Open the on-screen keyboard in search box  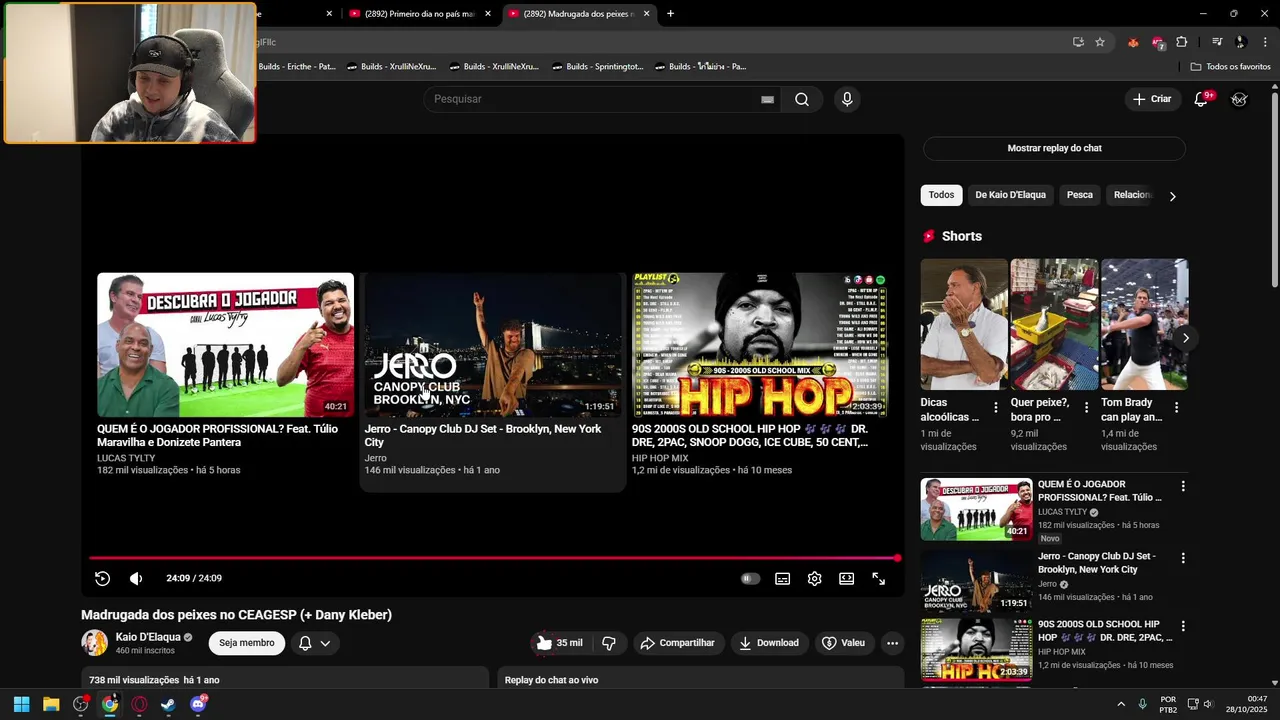tap(767, 99)
